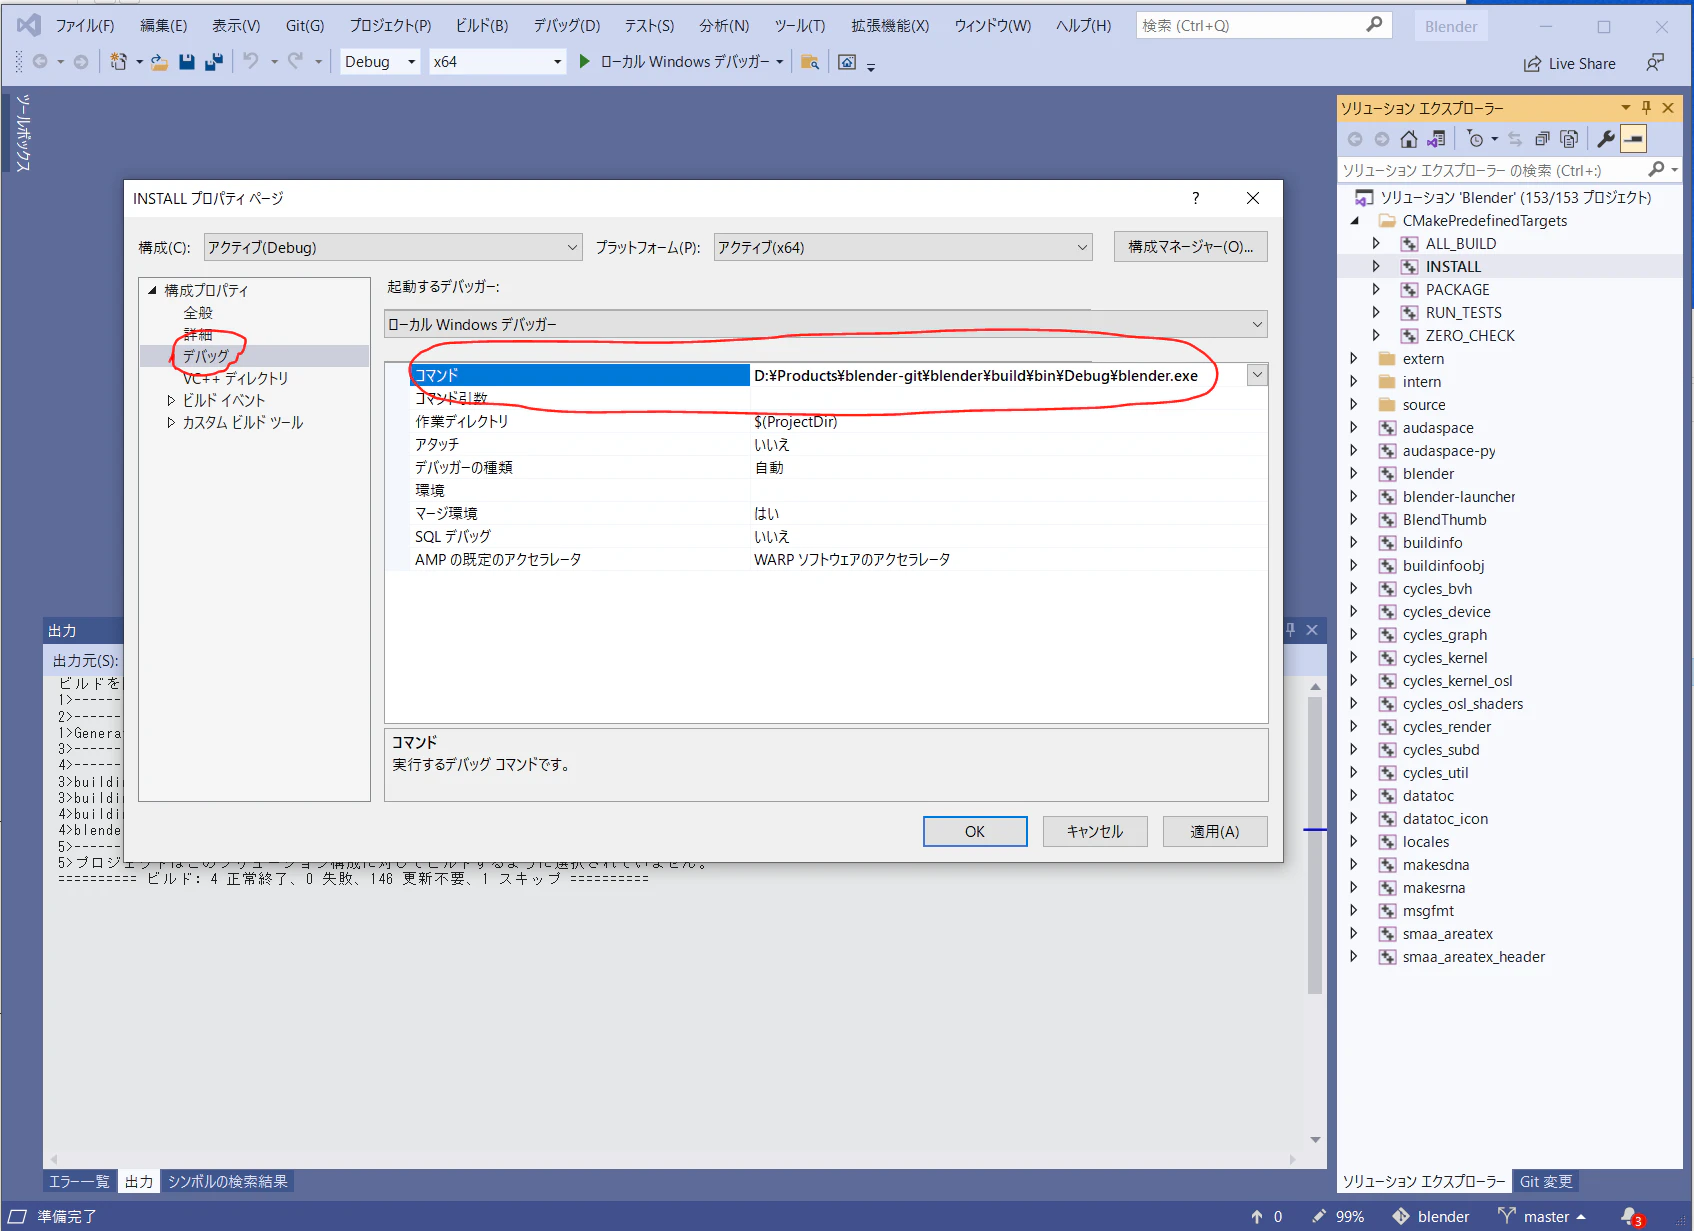Click the Show All Files icon

(1569, 139)
